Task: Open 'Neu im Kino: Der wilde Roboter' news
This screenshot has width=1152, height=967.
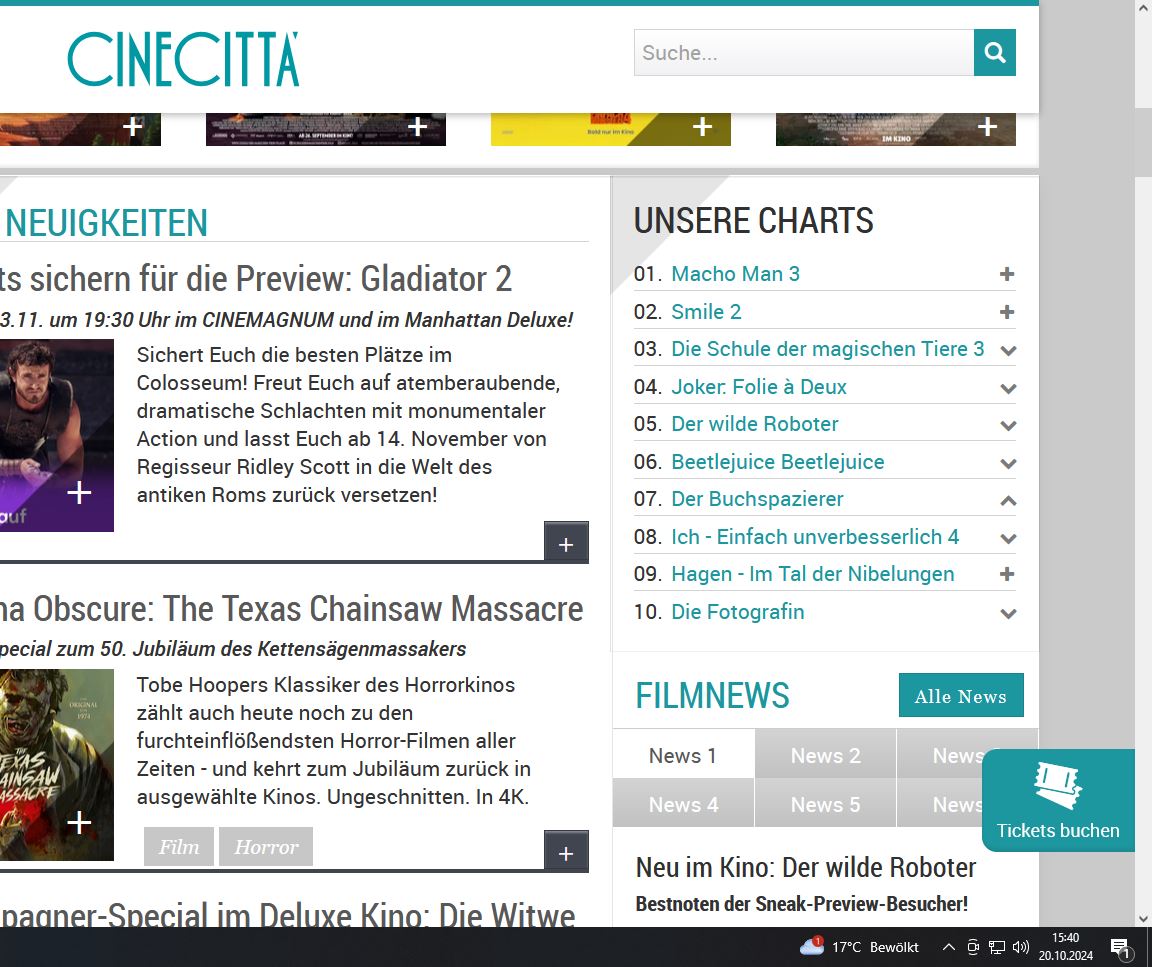Action: click(806, 868)
